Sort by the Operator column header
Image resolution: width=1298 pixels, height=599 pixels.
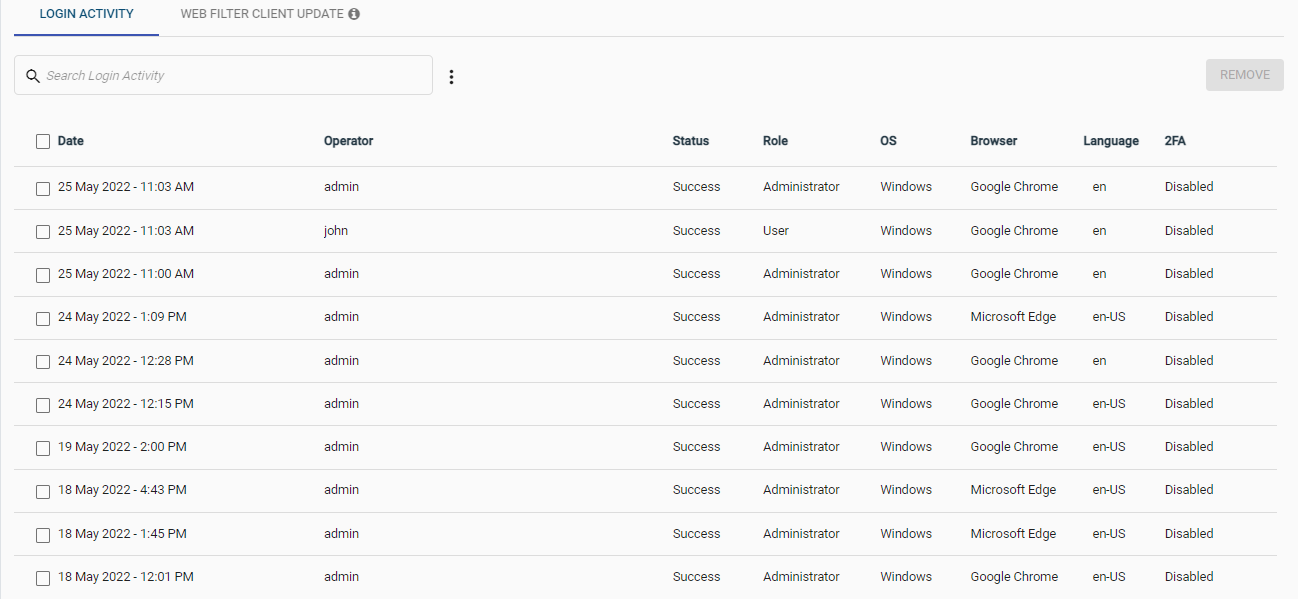point(348,141)
